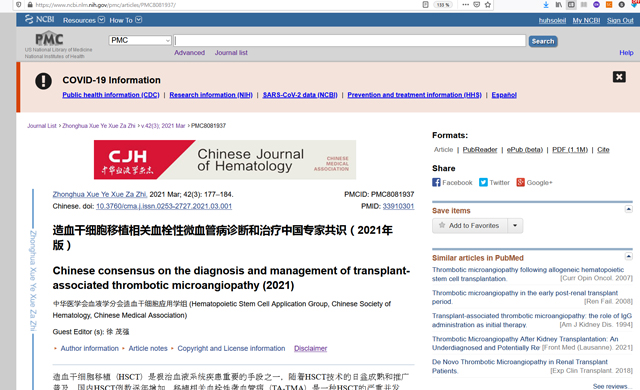Screen dimensions: 640x390
Task: Click v.42(3); 2021 Mar breadcrumb
Action: 163,126
